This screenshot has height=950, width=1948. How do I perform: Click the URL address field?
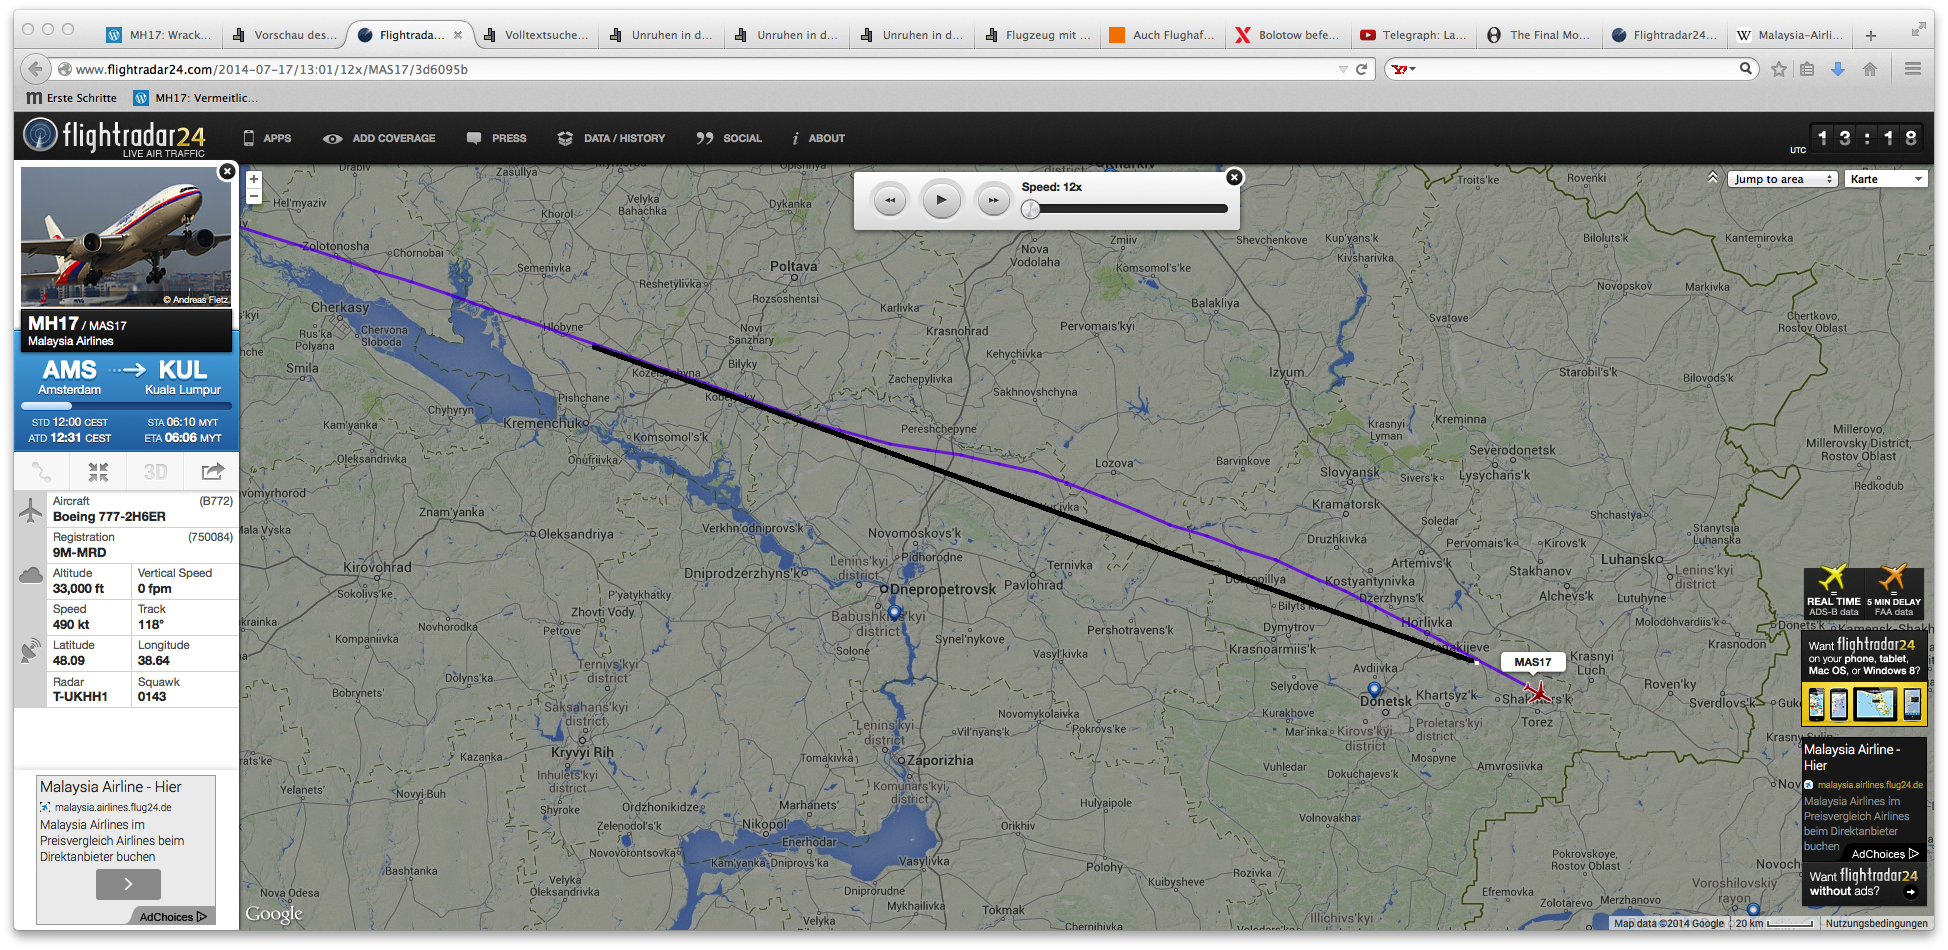700,69
